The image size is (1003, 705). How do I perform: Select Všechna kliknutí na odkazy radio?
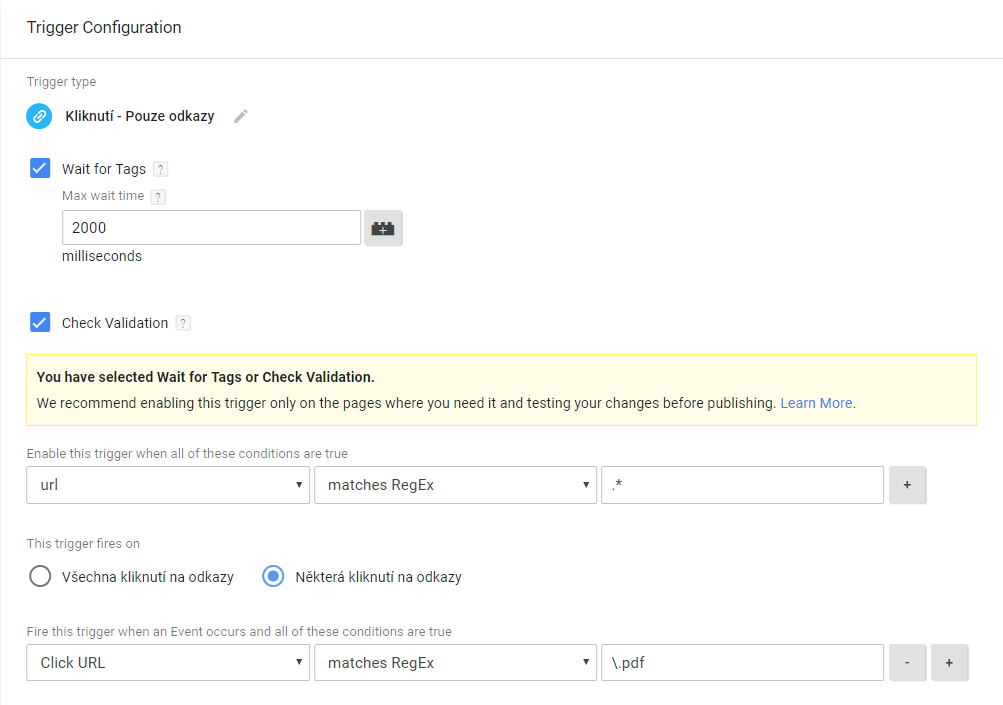40,576
